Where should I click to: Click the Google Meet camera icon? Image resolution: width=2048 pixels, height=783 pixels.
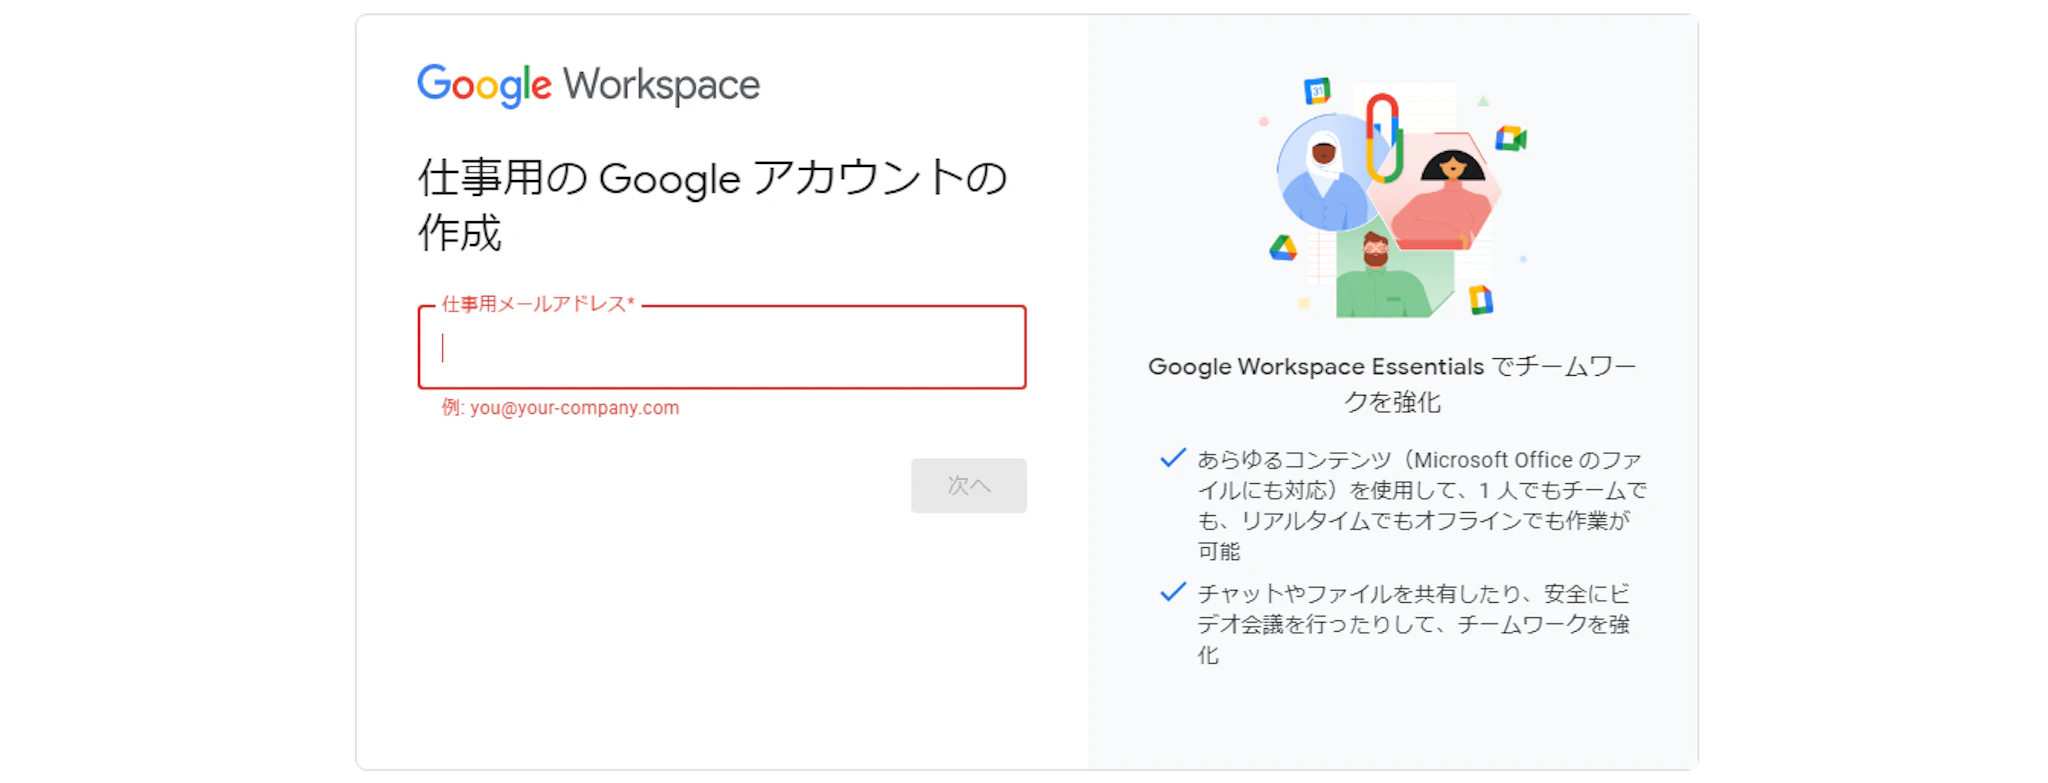[x=1510, y=138]
